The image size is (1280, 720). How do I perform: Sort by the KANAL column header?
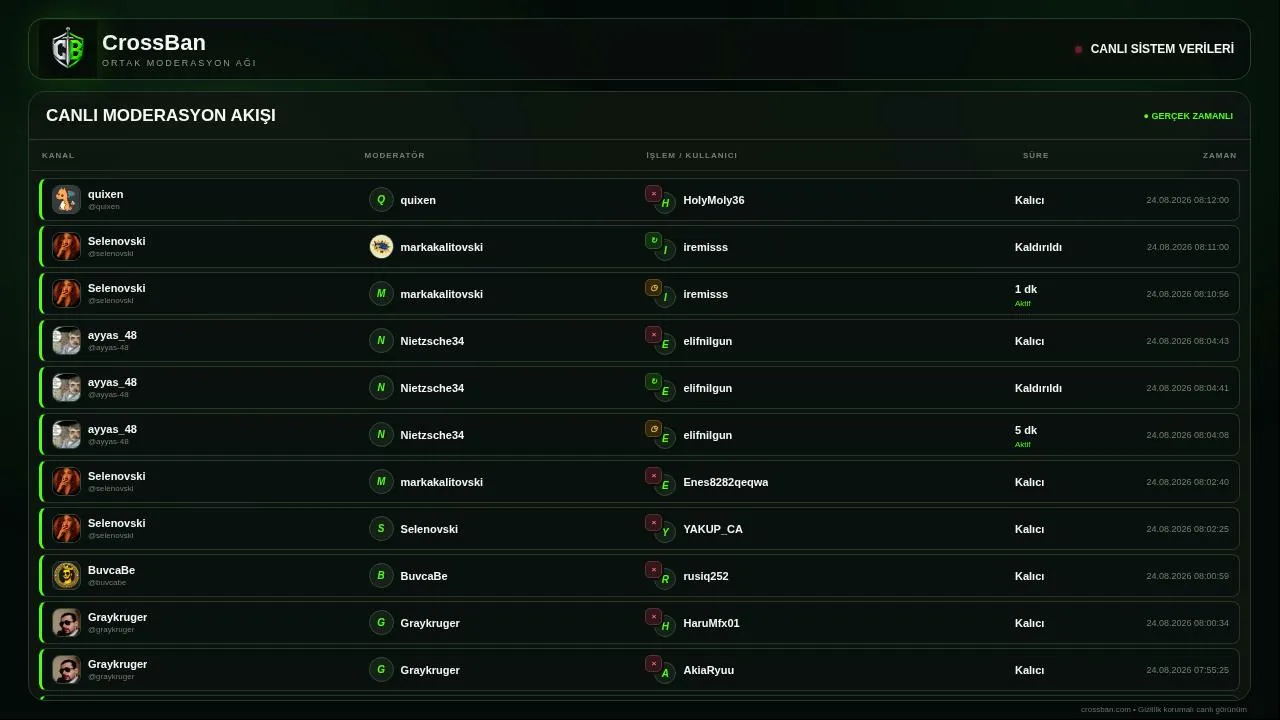pyautogui.click(x=58, y=156)
